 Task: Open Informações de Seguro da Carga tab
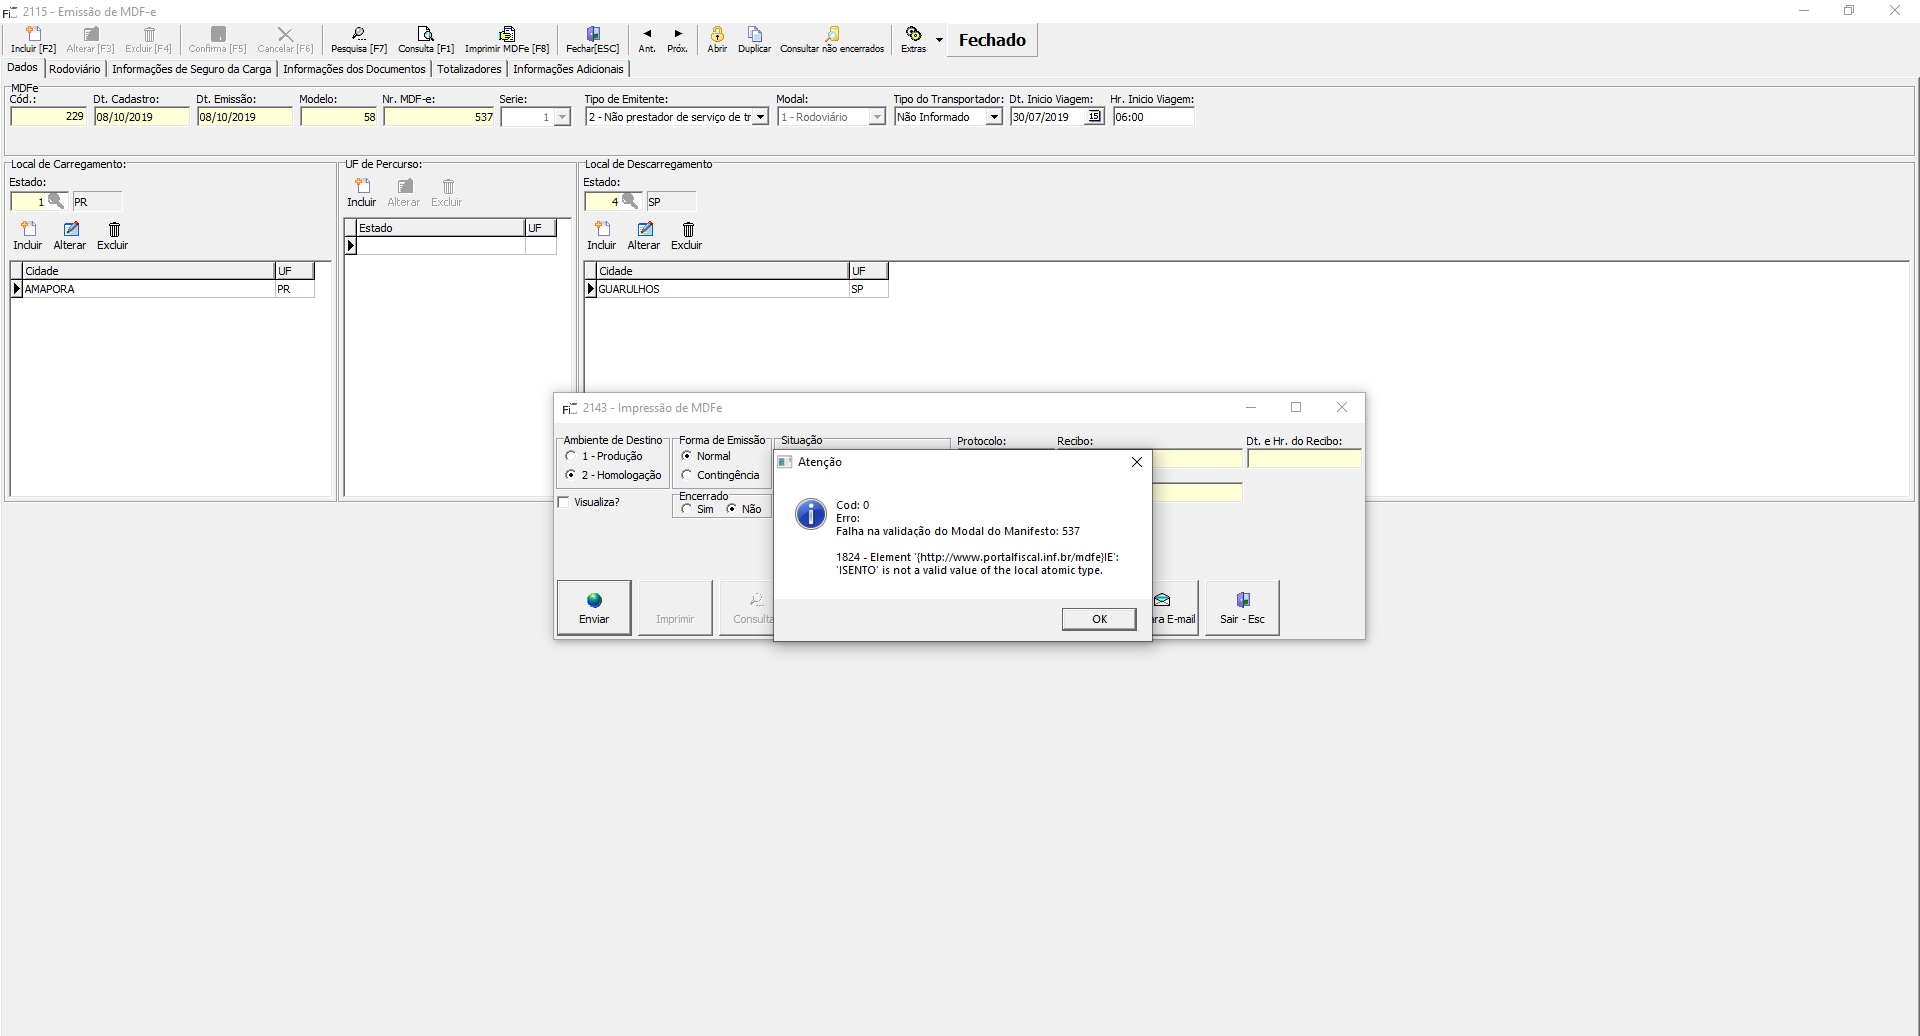pos(192,69)
